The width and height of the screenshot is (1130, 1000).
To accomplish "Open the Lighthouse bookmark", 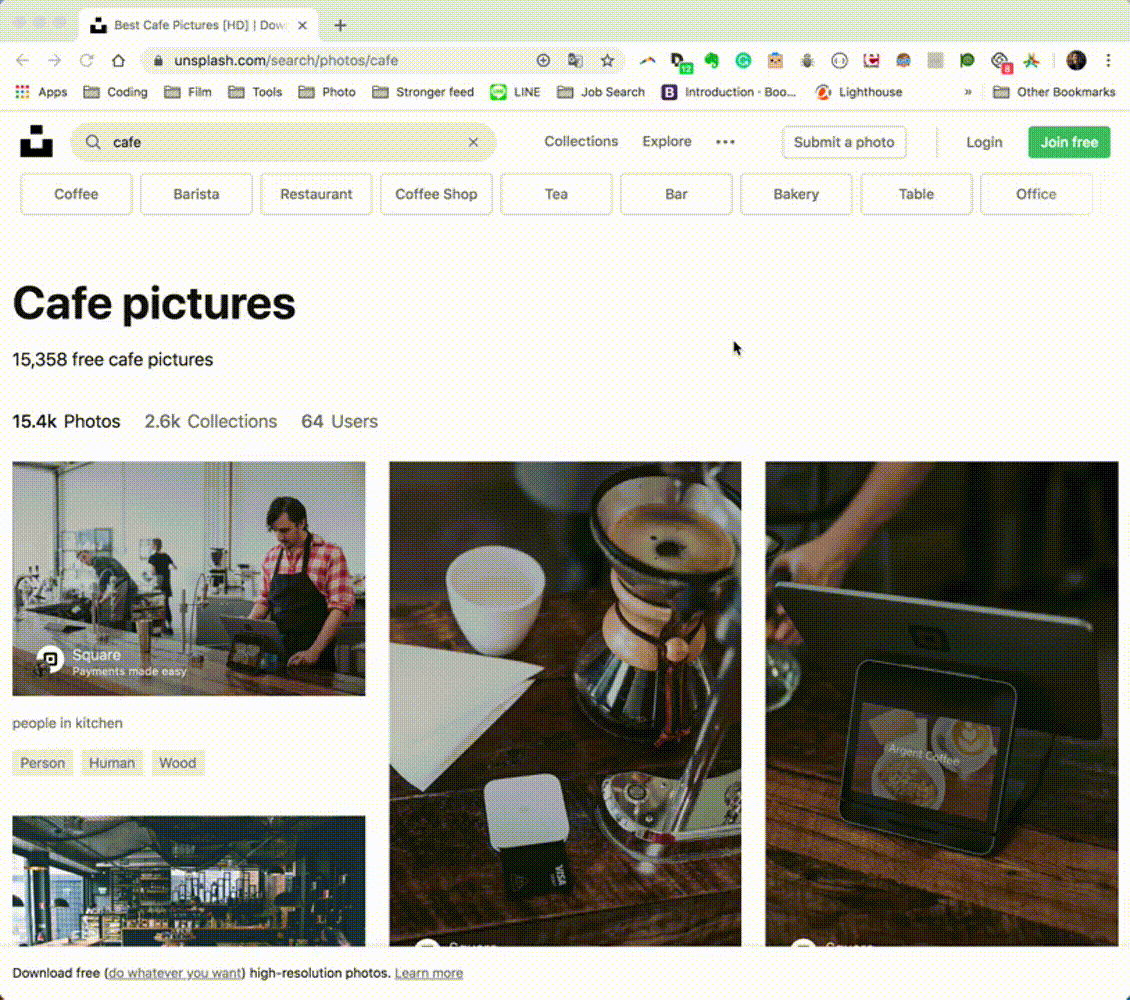I will tap(859, 92).
